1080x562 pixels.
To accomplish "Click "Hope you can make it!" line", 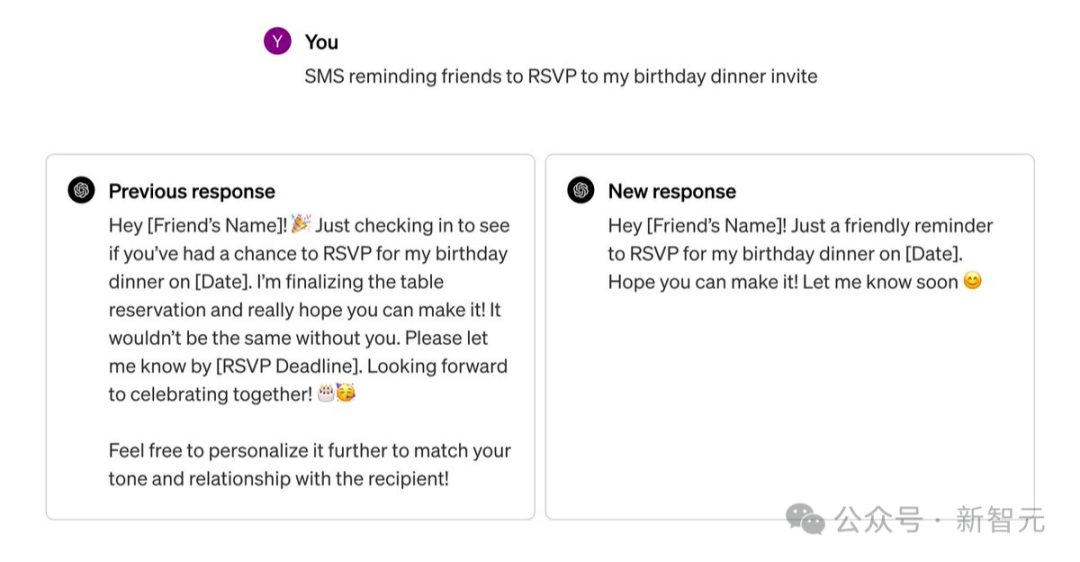I will point(702,282).
